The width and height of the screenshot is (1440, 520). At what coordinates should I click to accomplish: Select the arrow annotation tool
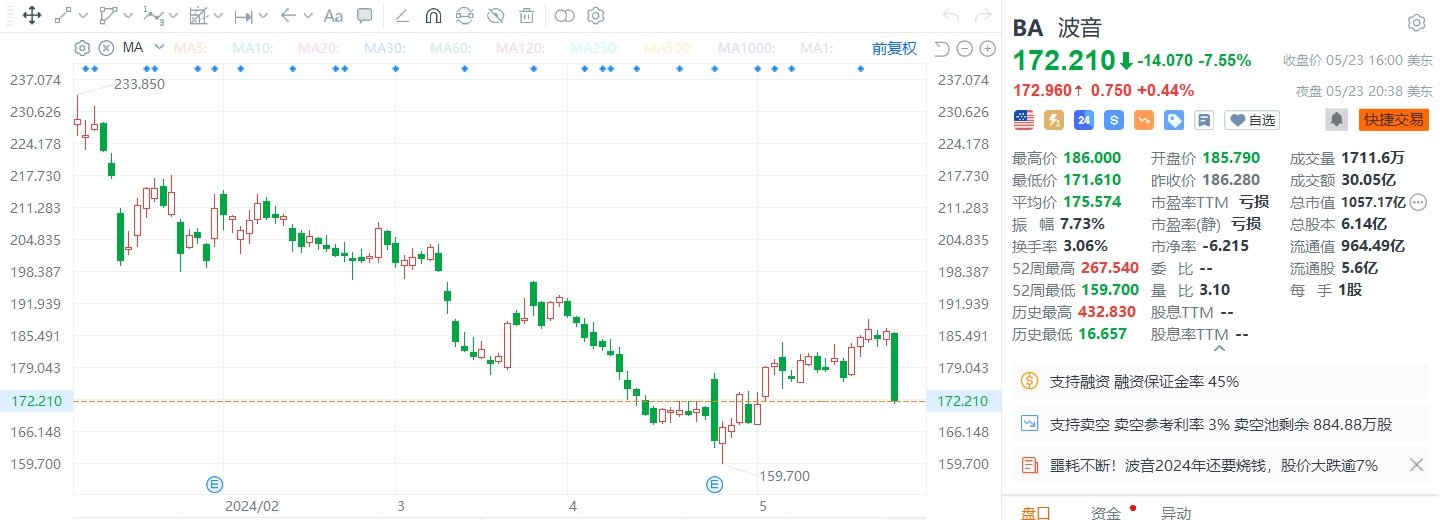288,16
